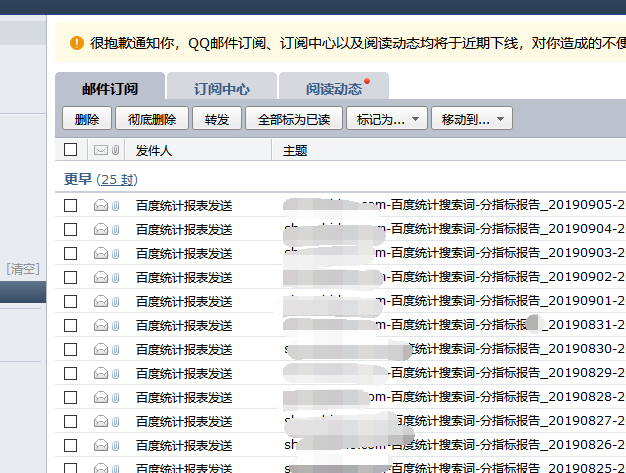Open the mail with subject ending 20190828
The width and height of the screenshot is (626, 473).
coord(454,397)
